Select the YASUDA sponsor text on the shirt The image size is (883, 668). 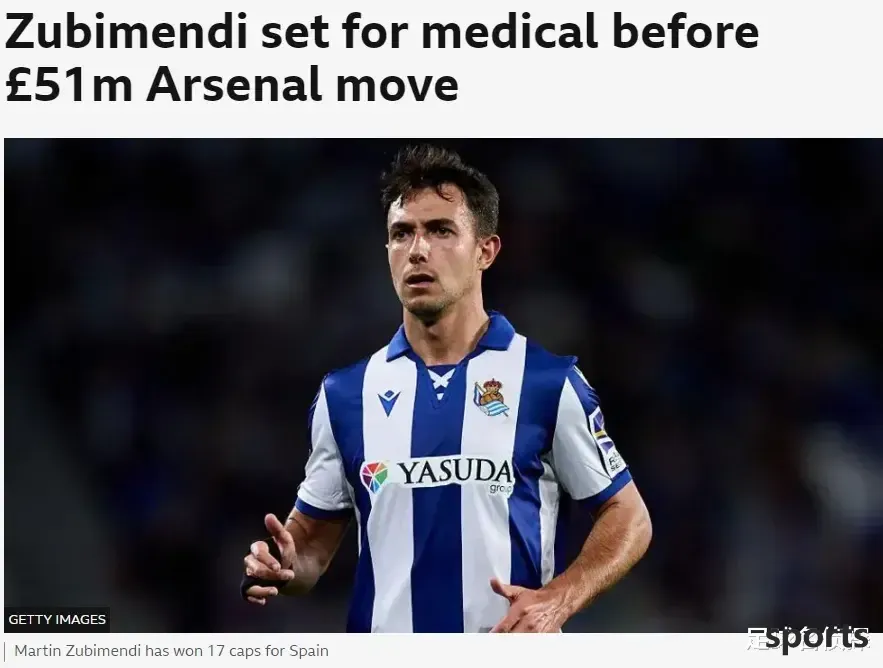[x=455, y=472]
